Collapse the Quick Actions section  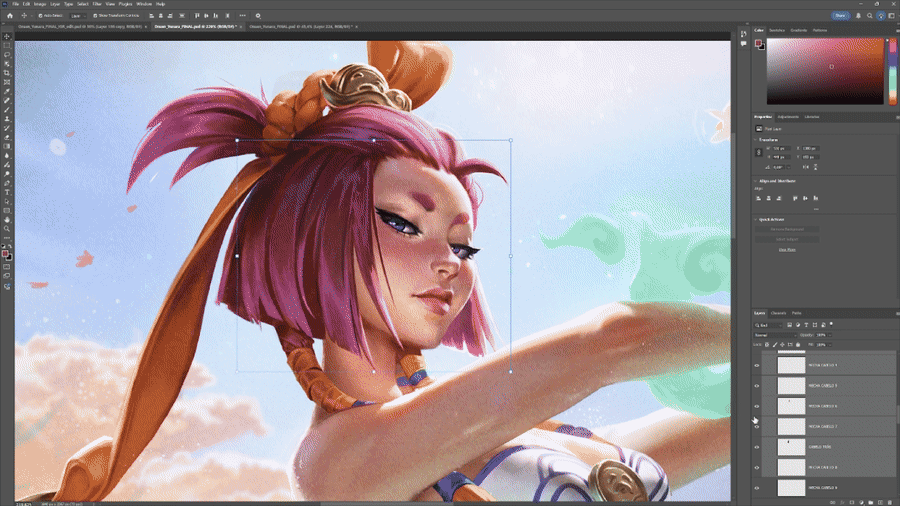[x=755, y=219]
